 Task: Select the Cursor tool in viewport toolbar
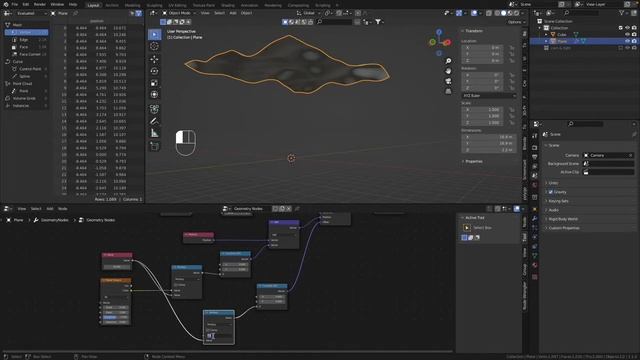point(154,46)
